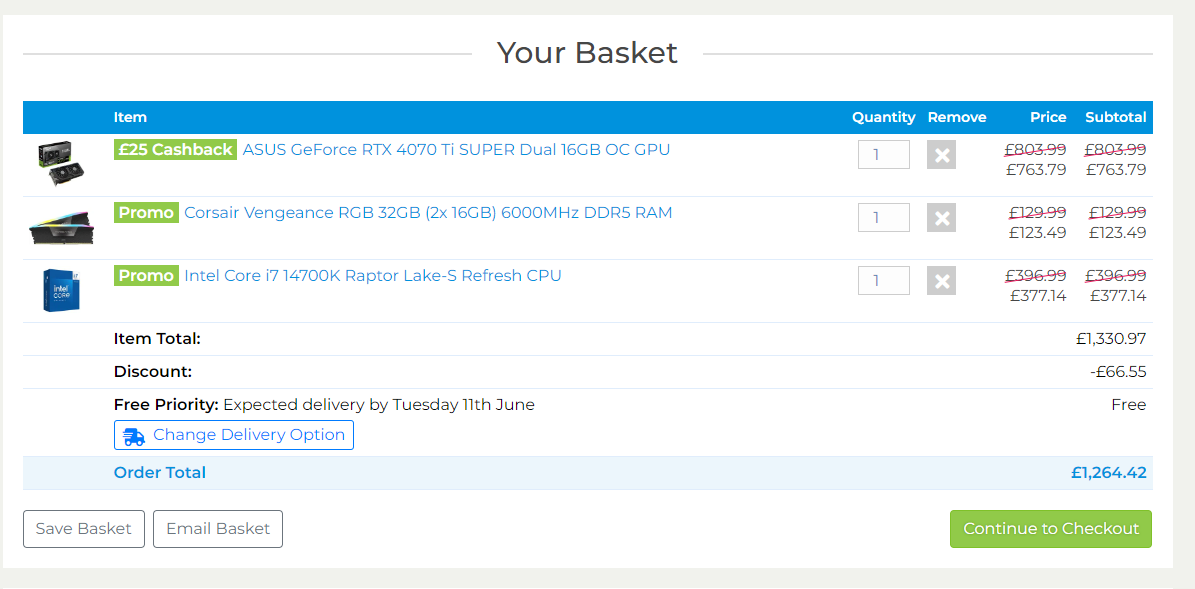Click the Email Basket button

coord(218,529)
